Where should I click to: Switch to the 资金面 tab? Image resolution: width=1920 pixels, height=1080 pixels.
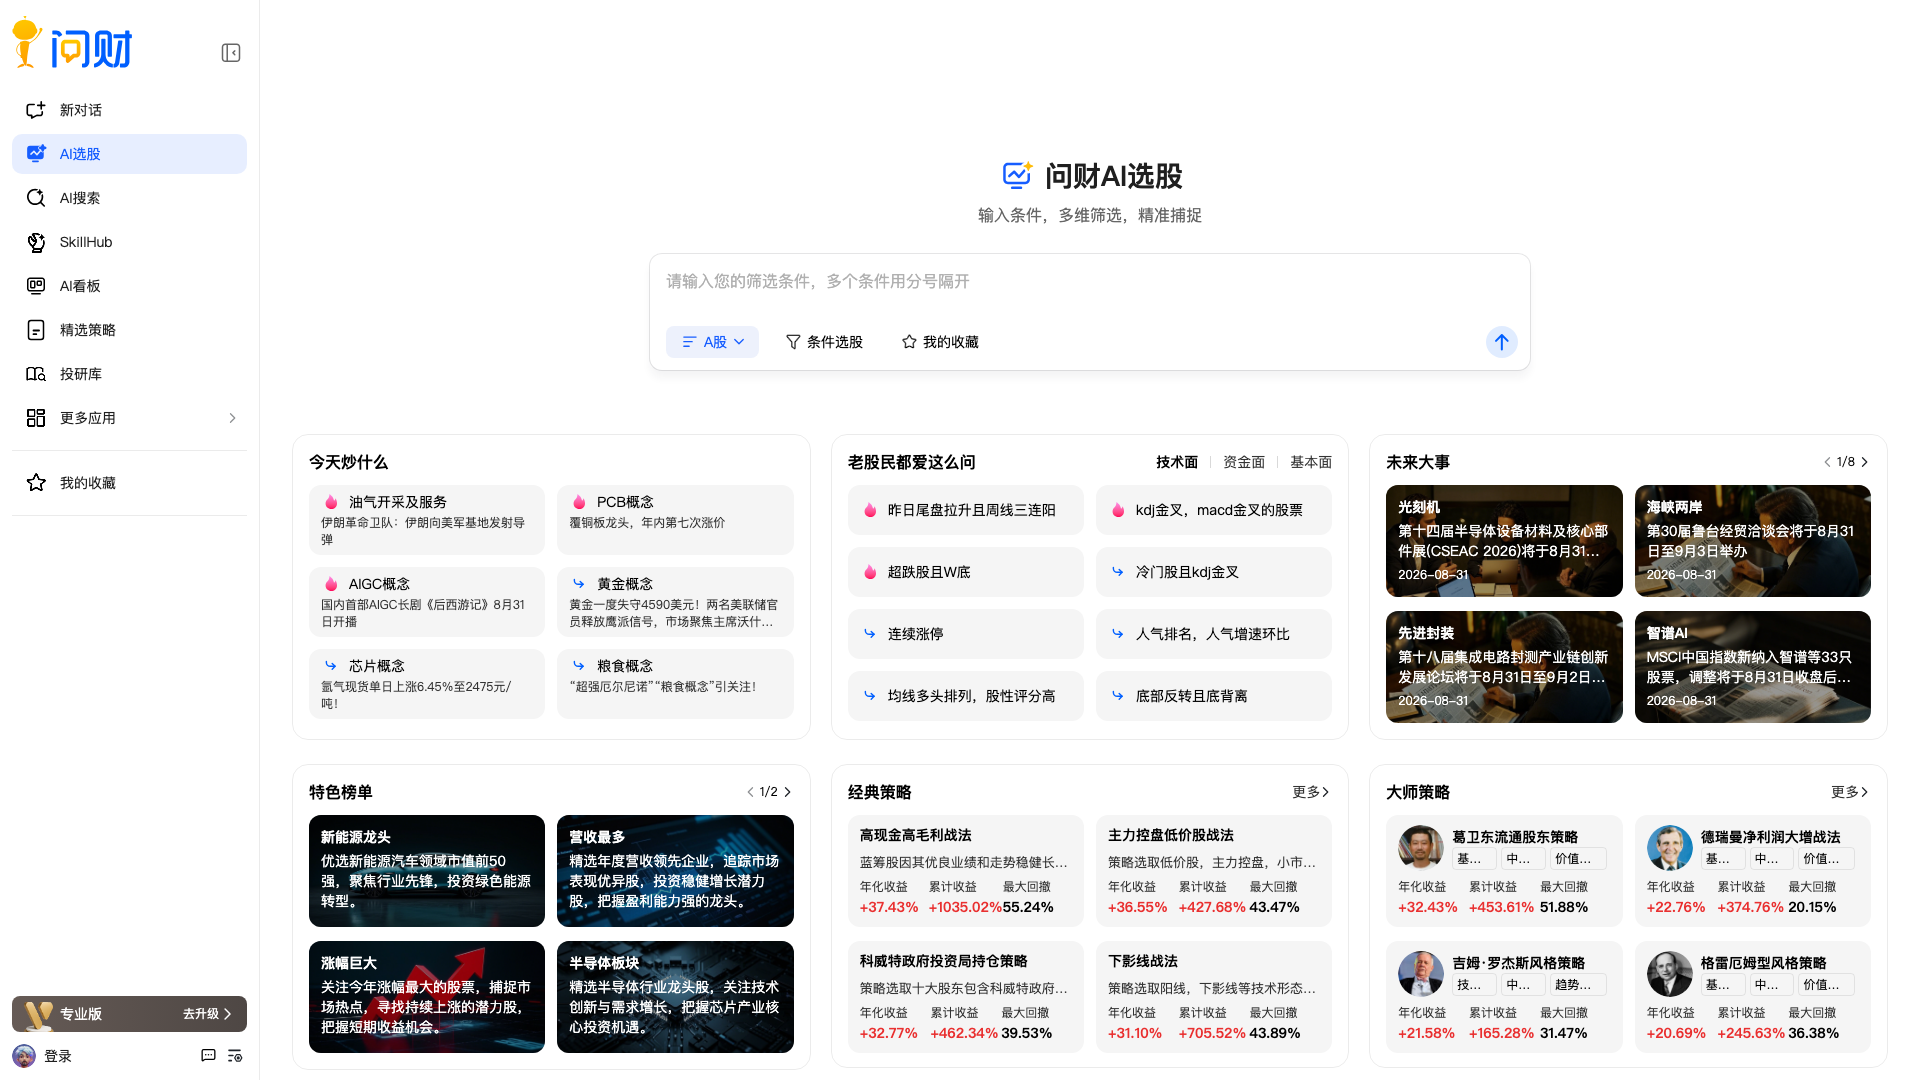1244,462
